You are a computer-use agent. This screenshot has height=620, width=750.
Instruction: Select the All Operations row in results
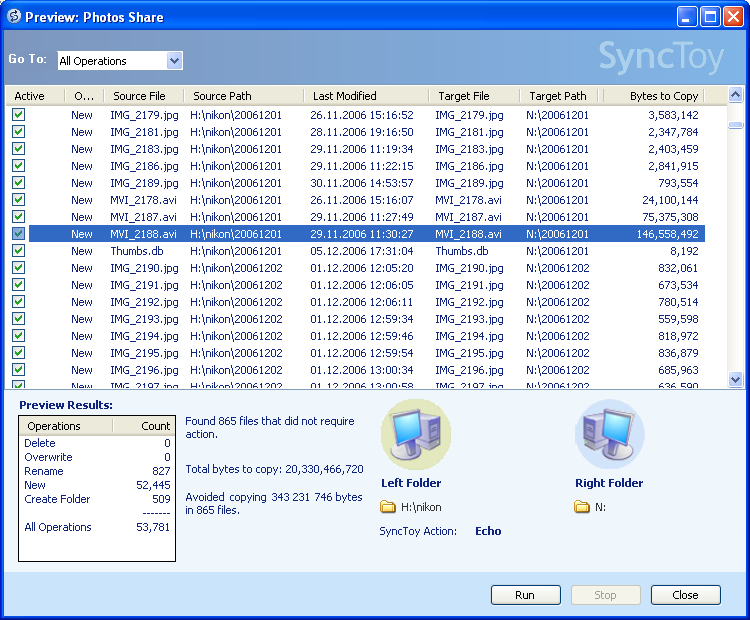(x=97, y=527)
